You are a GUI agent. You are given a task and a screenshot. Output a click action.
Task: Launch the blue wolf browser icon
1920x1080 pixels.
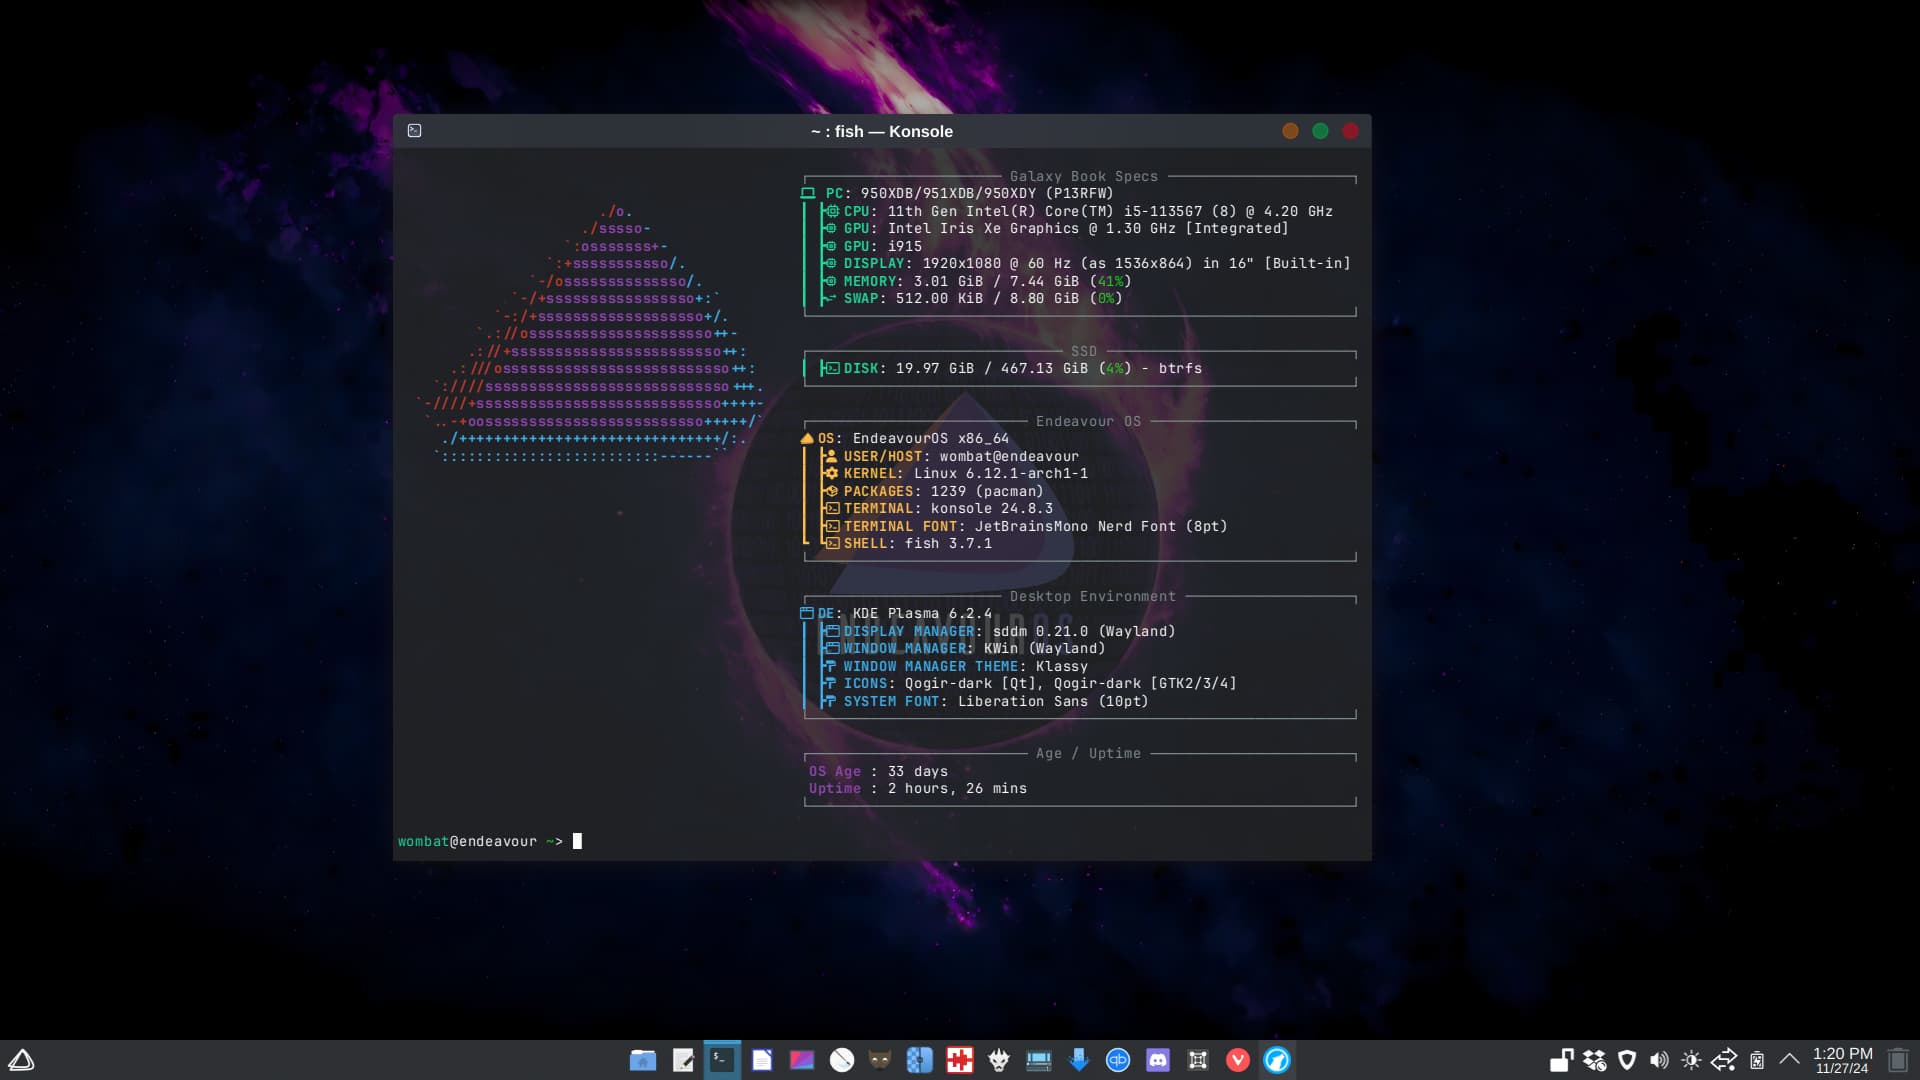tap(1277, 1060)
